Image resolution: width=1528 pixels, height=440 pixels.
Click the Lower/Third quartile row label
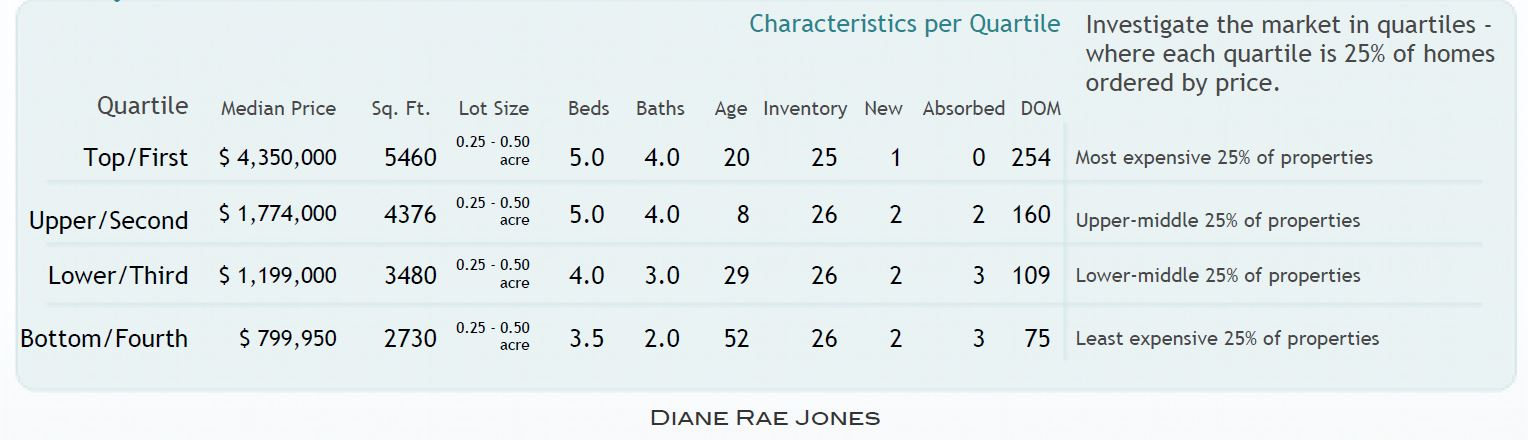(x=118, y=275)
